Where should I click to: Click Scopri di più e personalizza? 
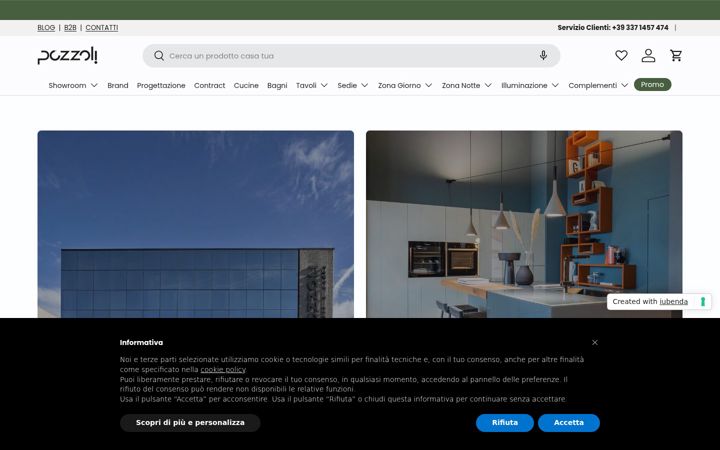[190, 422]
